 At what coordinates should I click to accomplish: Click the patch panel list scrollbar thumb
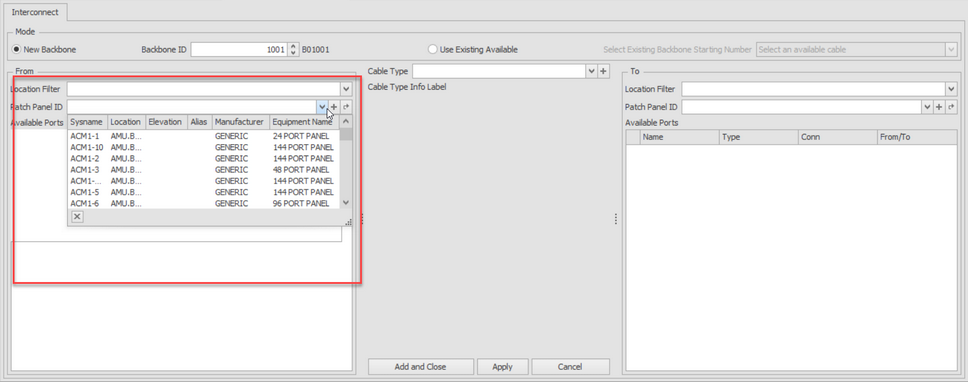(346, 135)
